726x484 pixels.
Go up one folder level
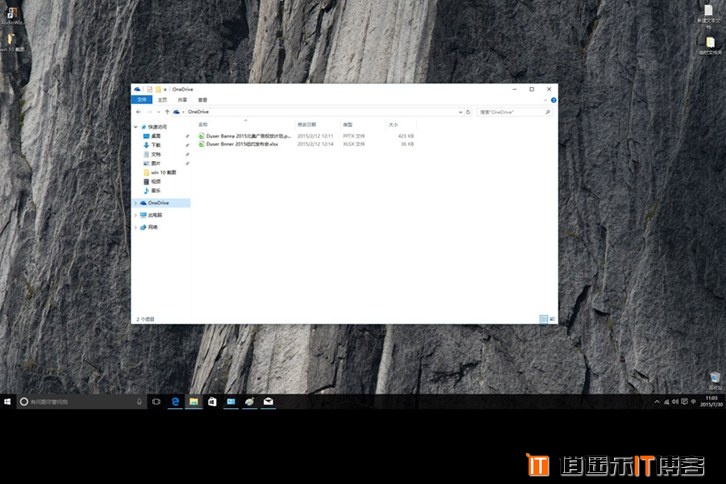point(167,112)
